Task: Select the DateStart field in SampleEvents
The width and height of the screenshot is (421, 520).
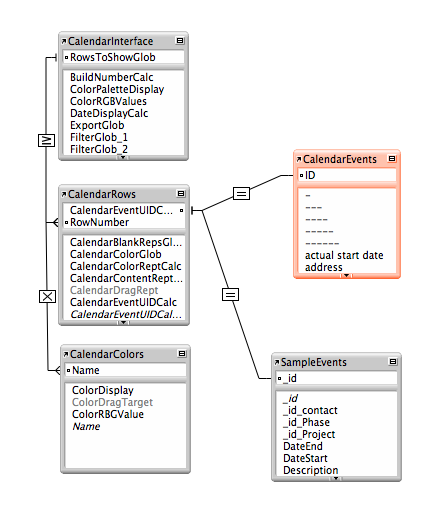Action: 305,458
